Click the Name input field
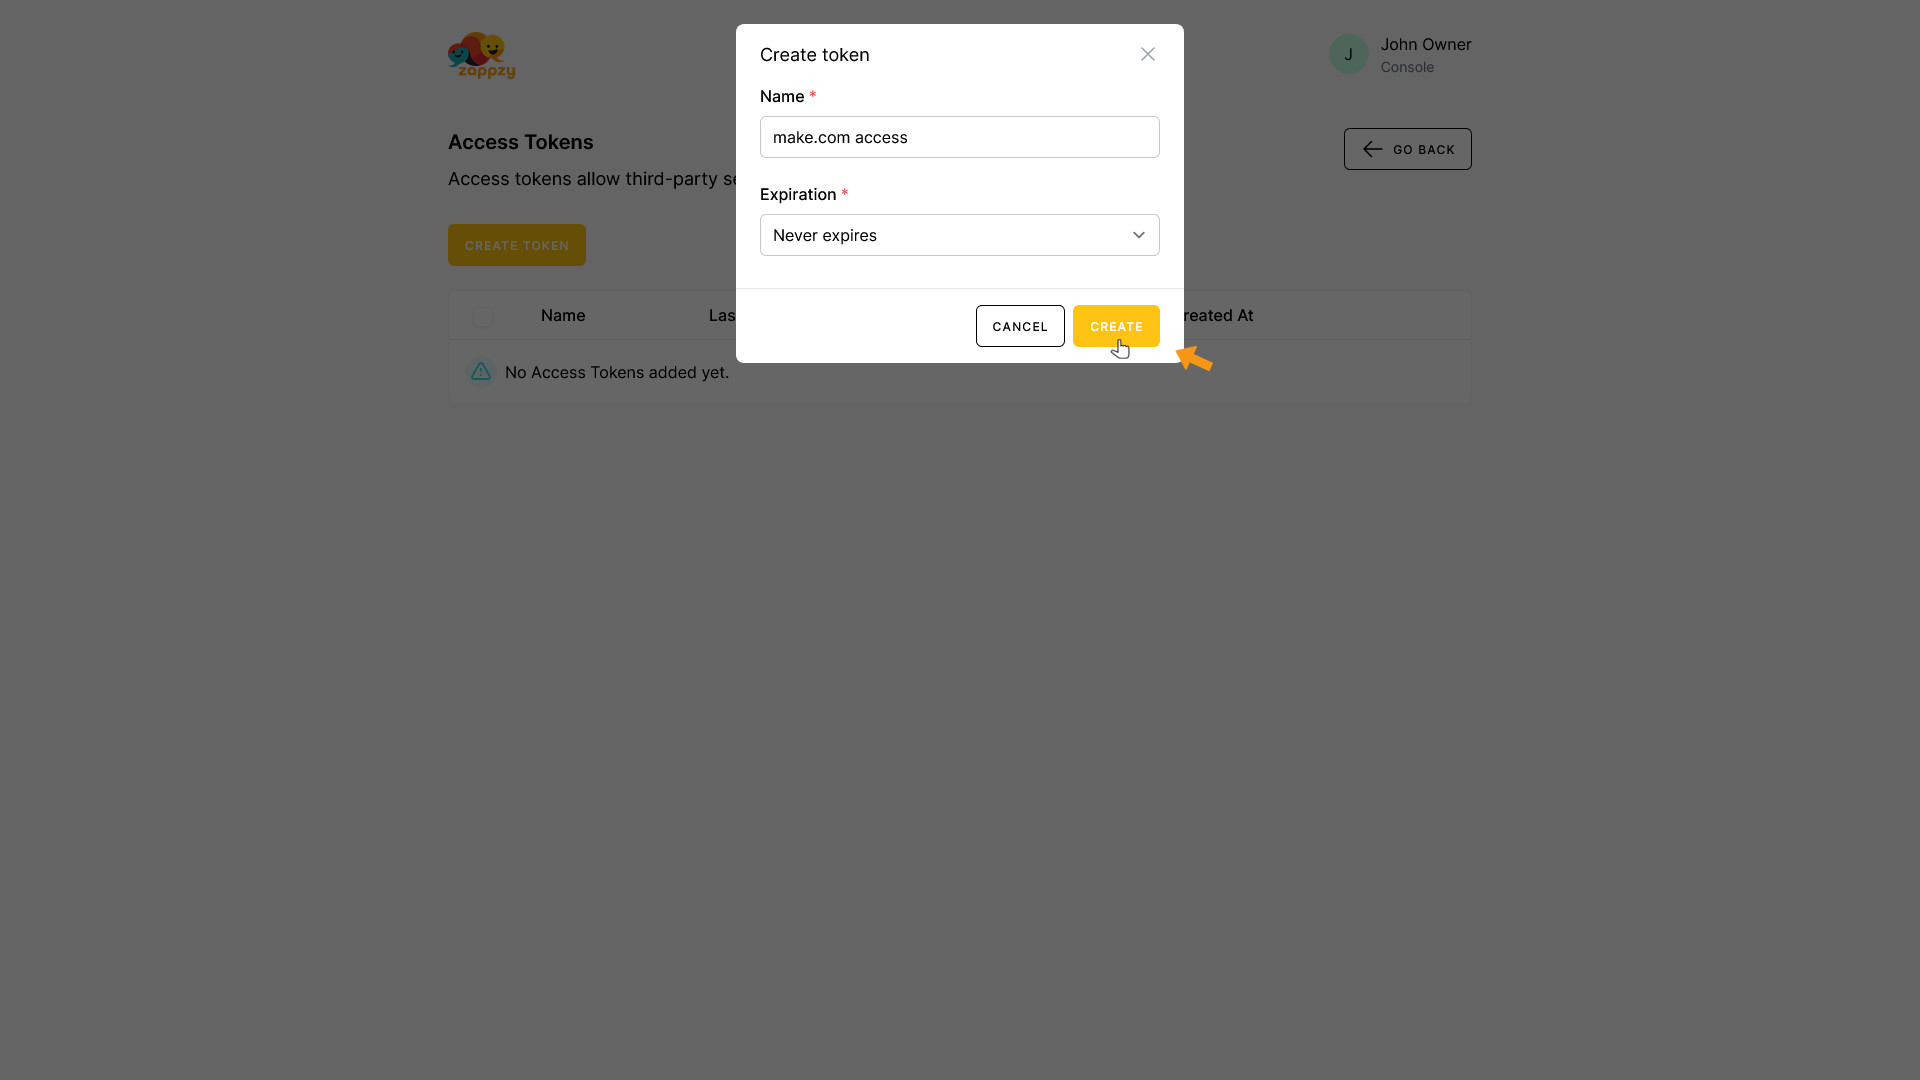 pos(959,137)
